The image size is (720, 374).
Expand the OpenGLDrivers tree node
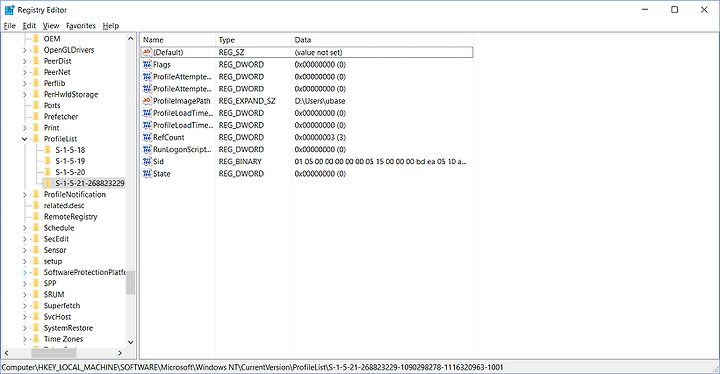25,50
